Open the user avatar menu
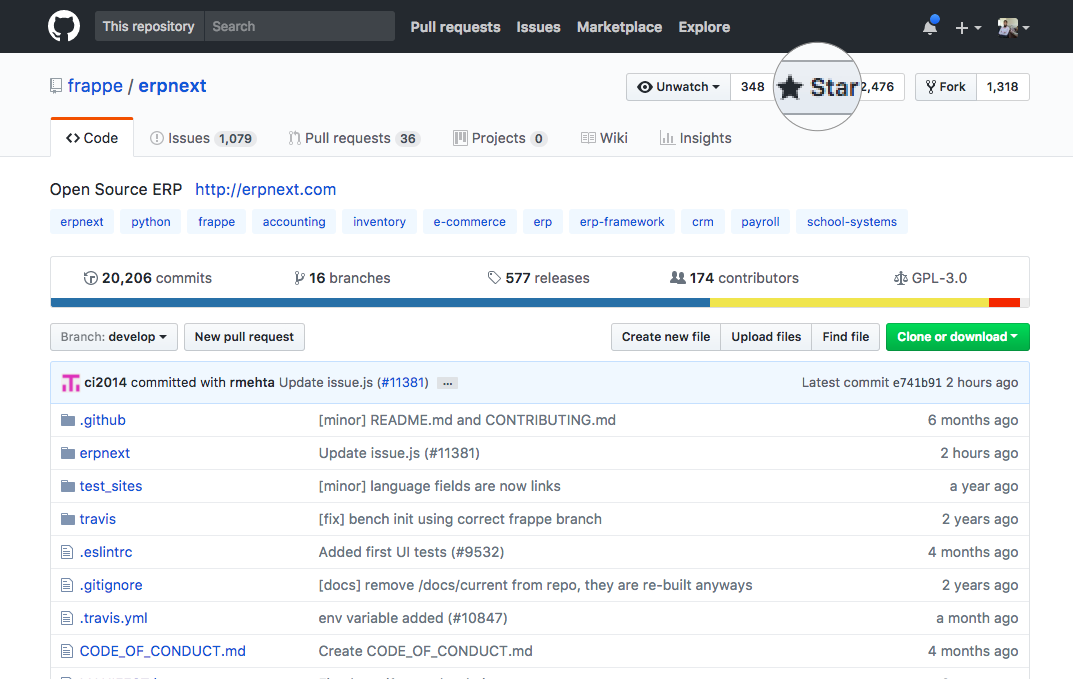Screen dimensions: 1073x679 pyautogui.click(x=1013, y=27)
